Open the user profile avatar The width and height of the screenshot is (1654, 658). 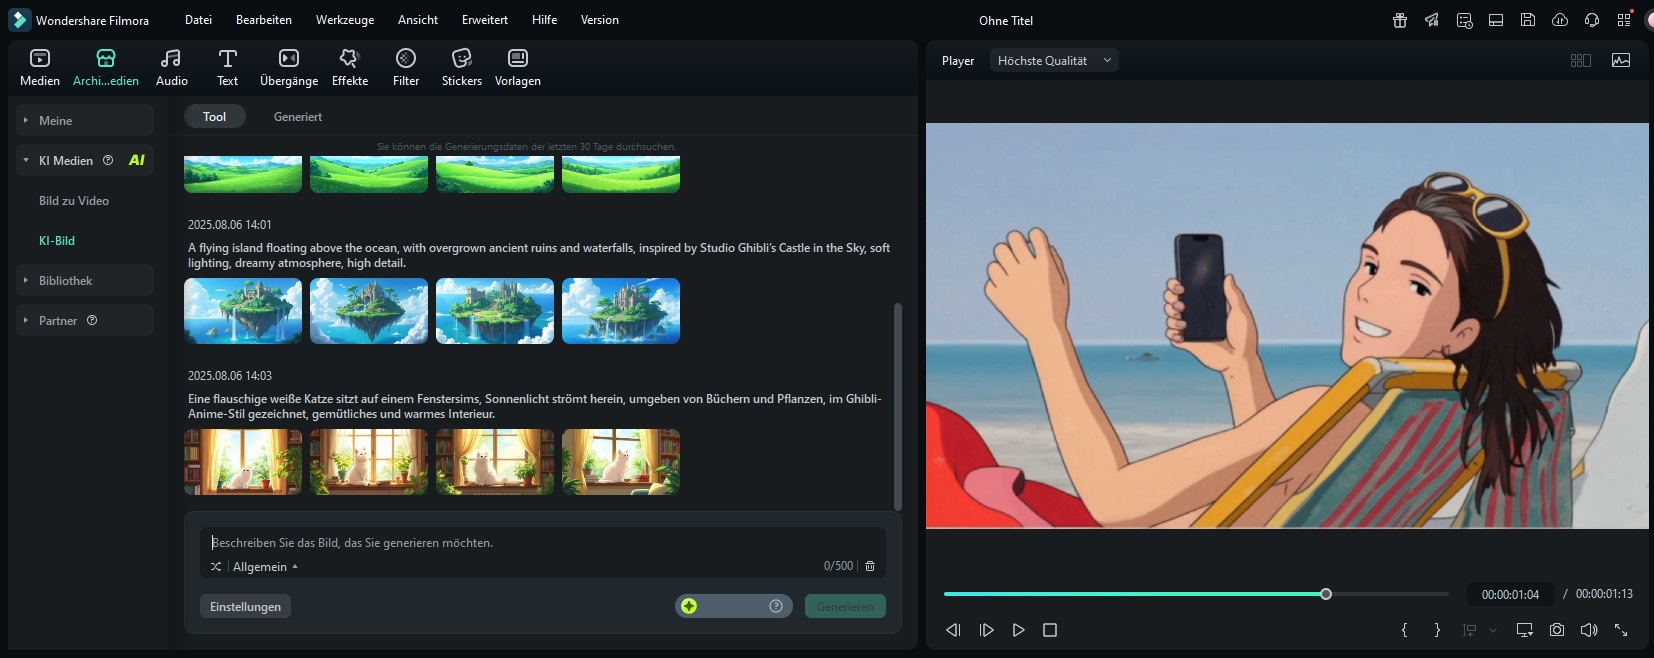click(x=1649, y=20)
